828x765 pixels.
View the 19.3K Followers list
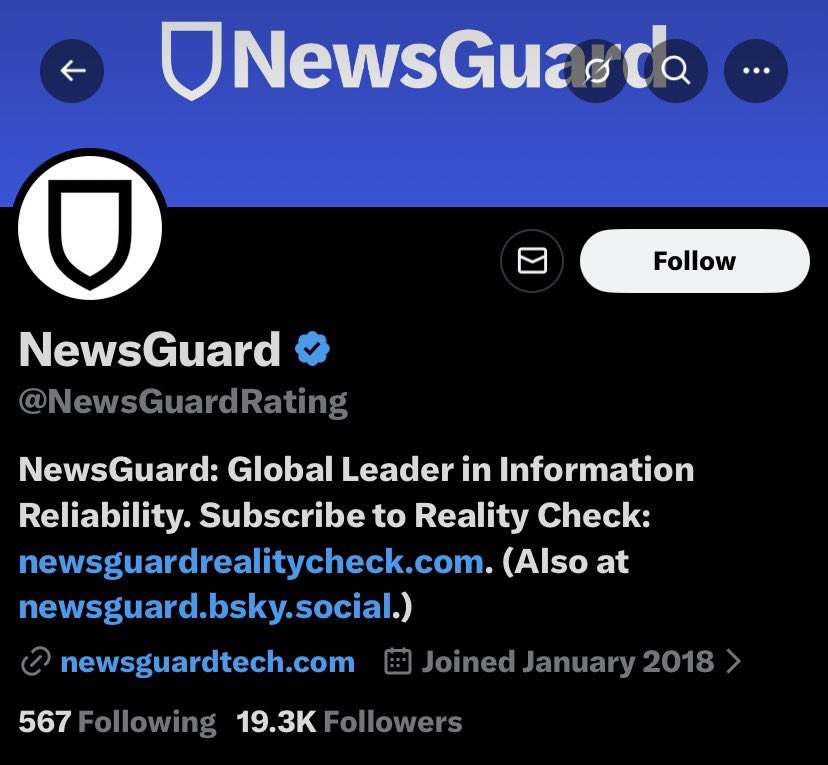coord(349,722)
